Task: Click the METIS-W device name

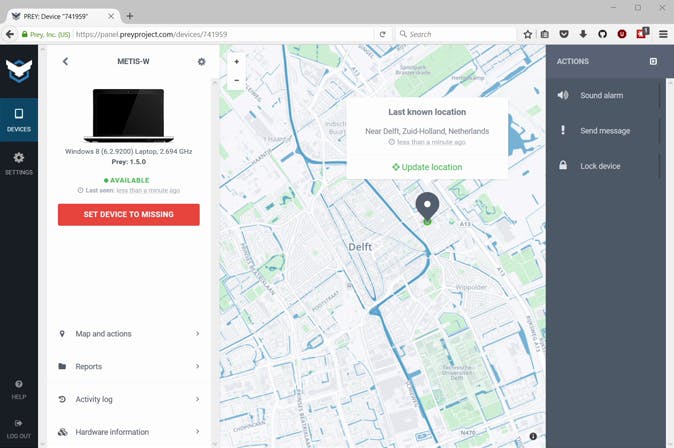Action: [133, 61]
